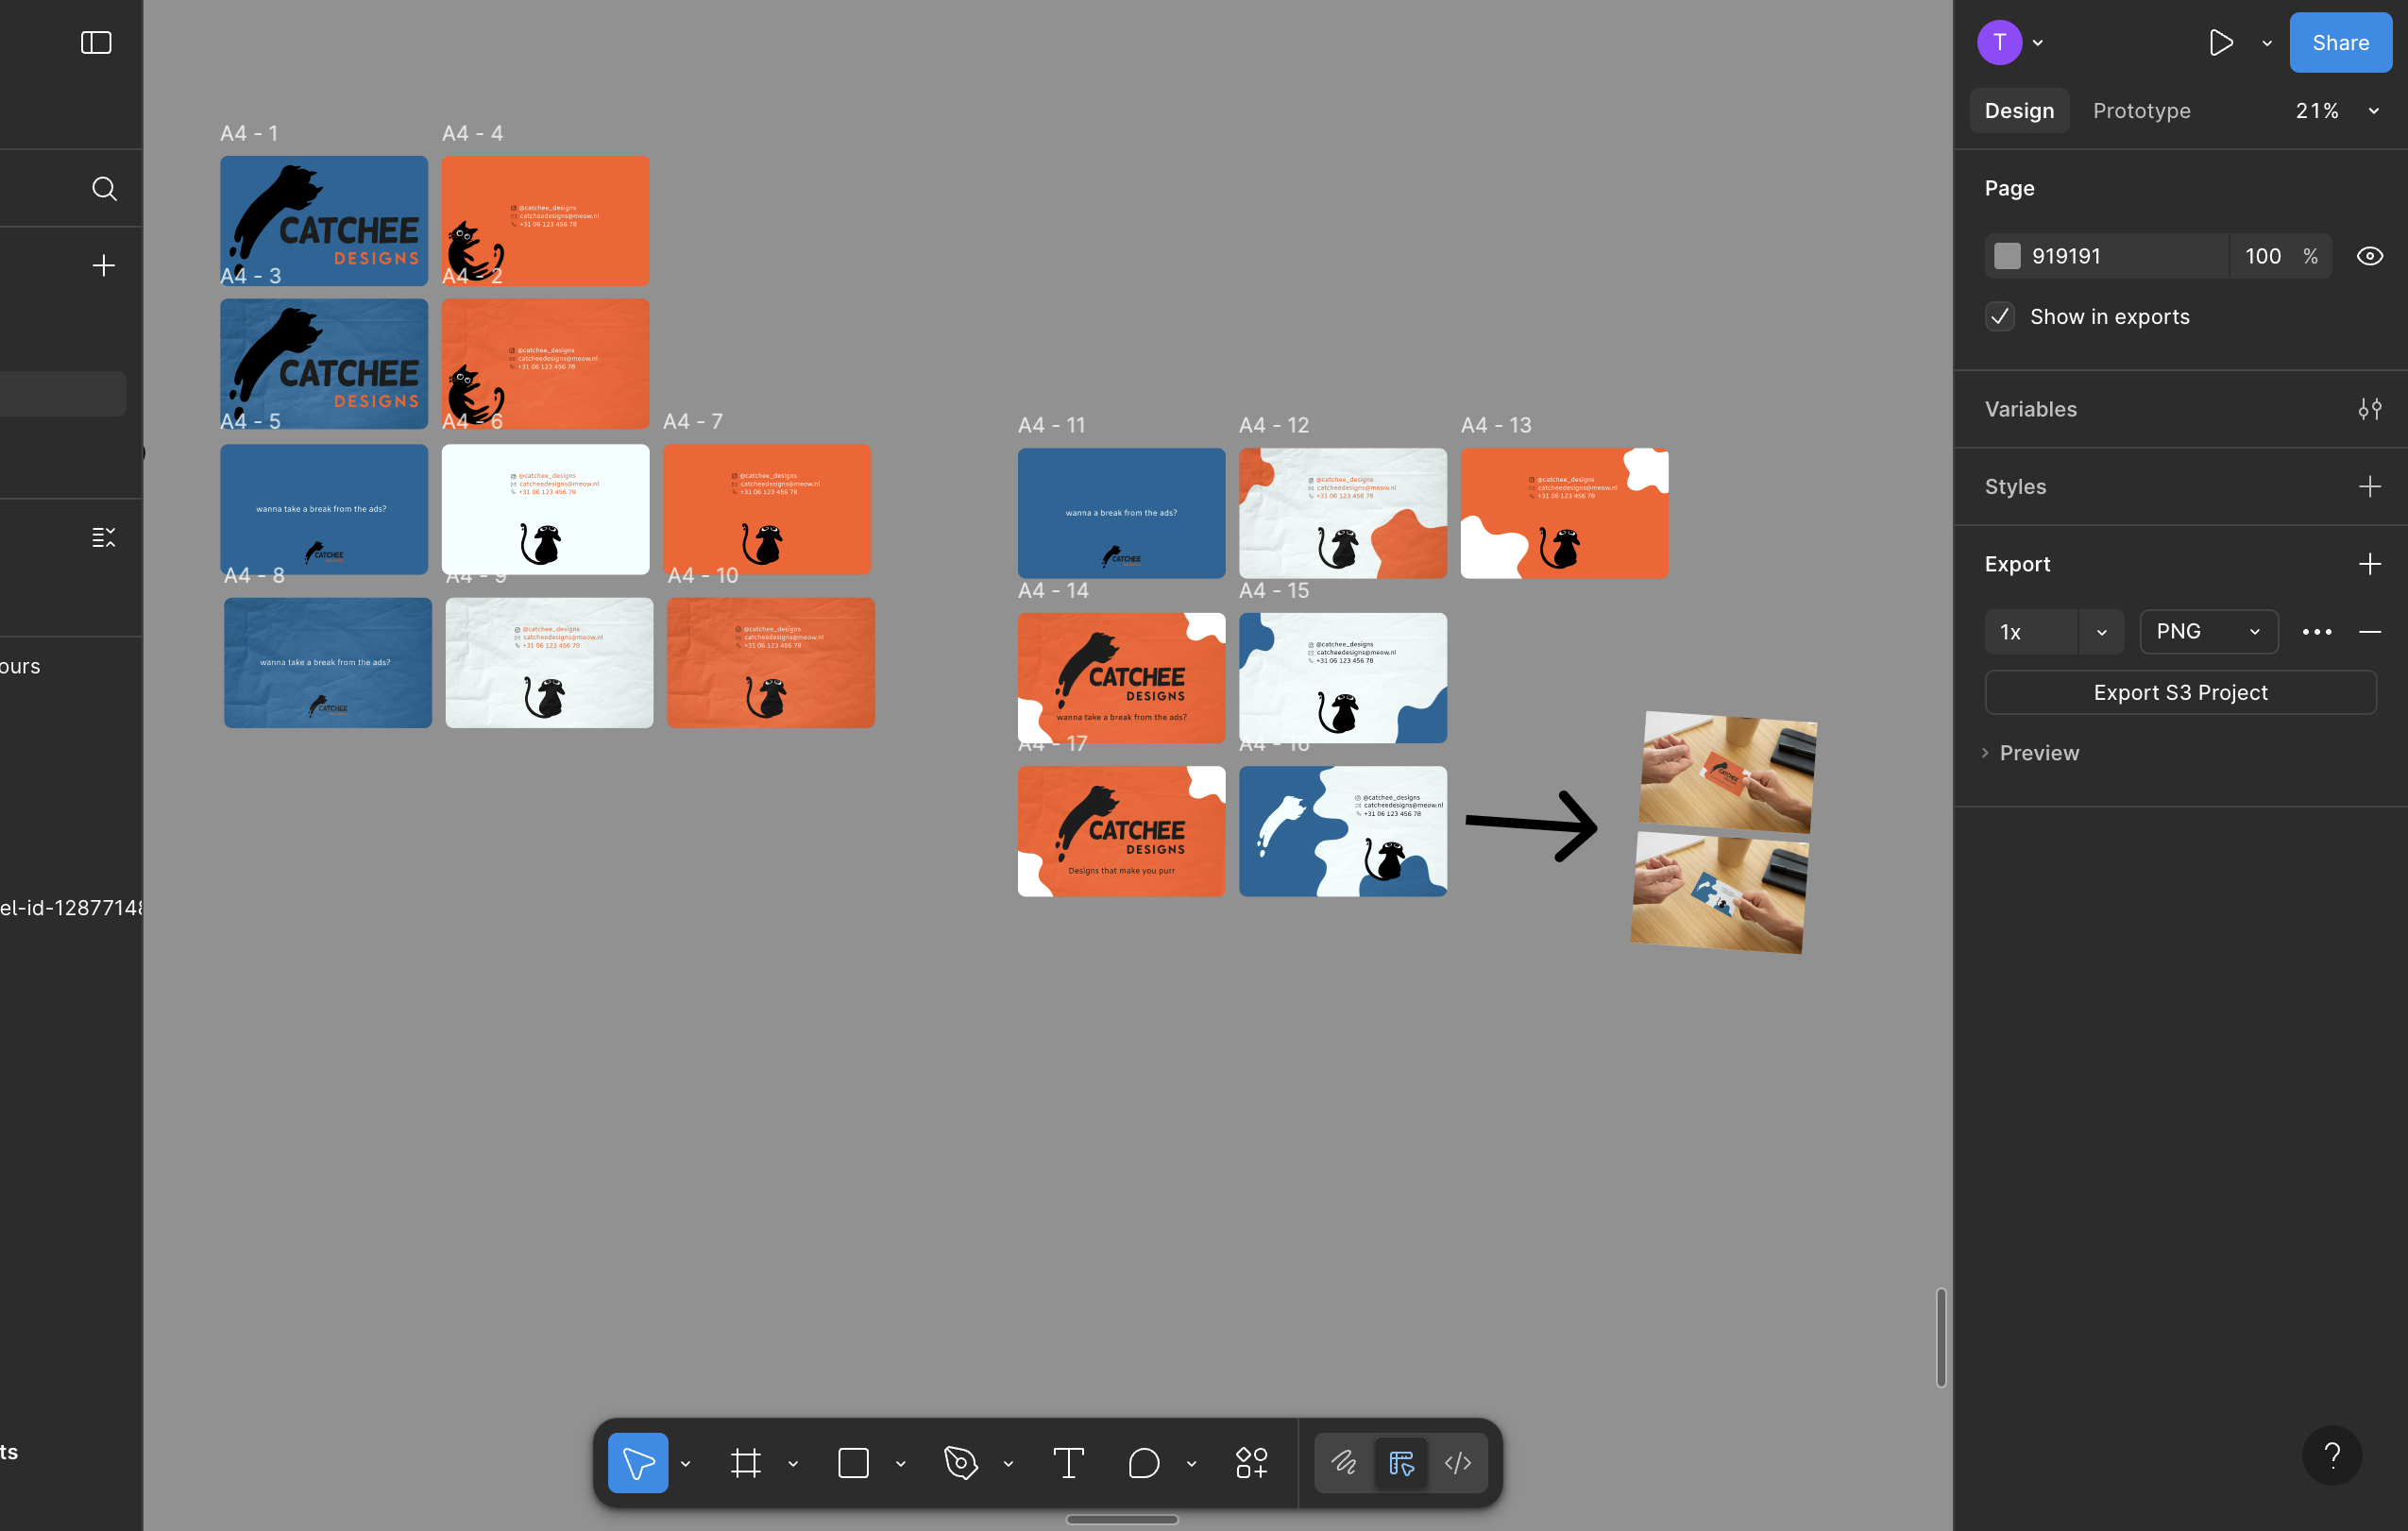Viewport: 2408px width, 1531px height.
Task: Switch to the Prototype tab
Action: point(2141,111)
